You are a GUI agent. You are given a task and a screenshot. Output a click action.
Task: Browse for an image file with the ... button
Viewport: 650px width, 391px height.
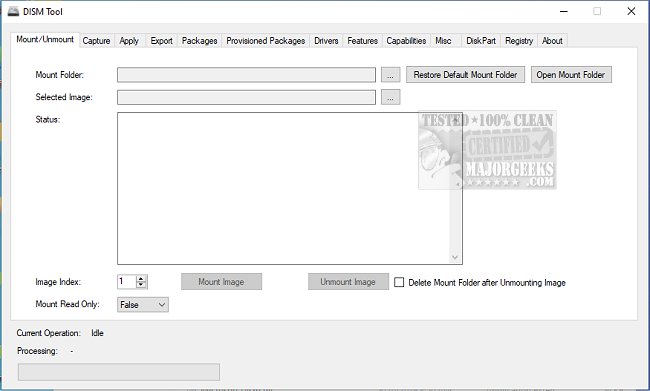(390, 97)
